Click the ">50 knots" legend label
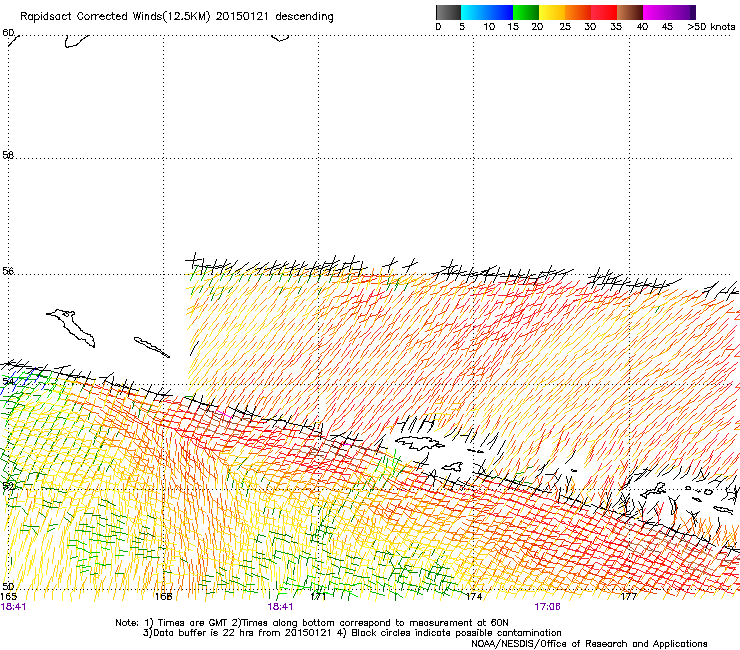Image resolution: width=740 pixels, height=650 pixels. click(x=711, y=27)
